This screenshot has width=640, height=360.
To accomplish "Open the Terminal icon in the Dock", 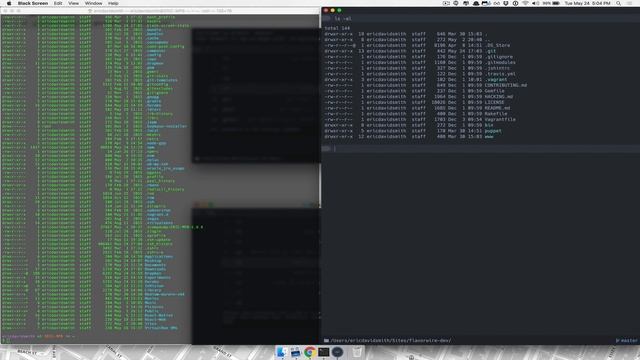I will (x=323, y=352).
